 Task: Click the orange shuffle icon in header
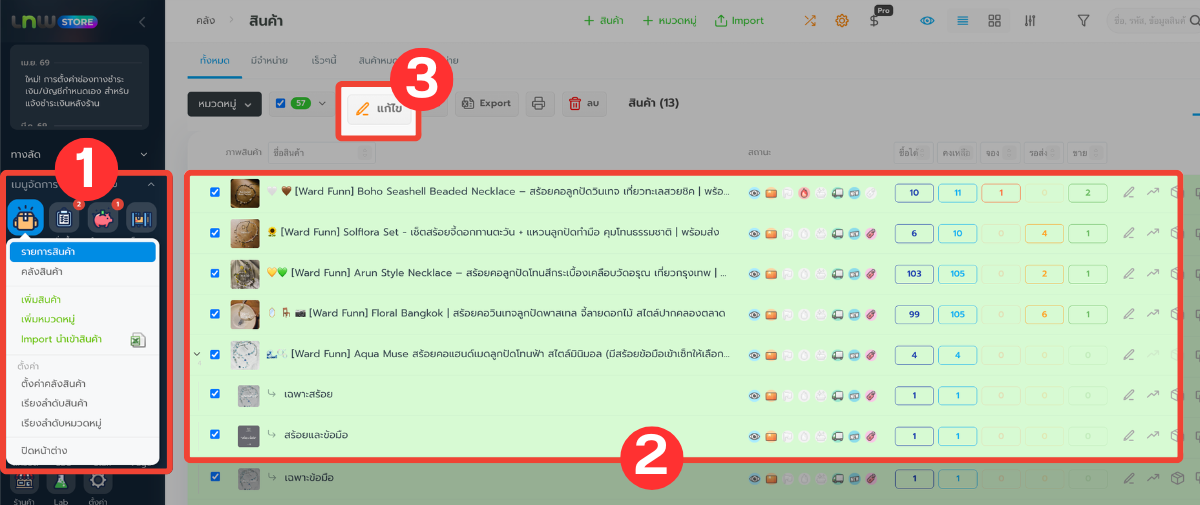pyautogui.click(x=809, y=21)
